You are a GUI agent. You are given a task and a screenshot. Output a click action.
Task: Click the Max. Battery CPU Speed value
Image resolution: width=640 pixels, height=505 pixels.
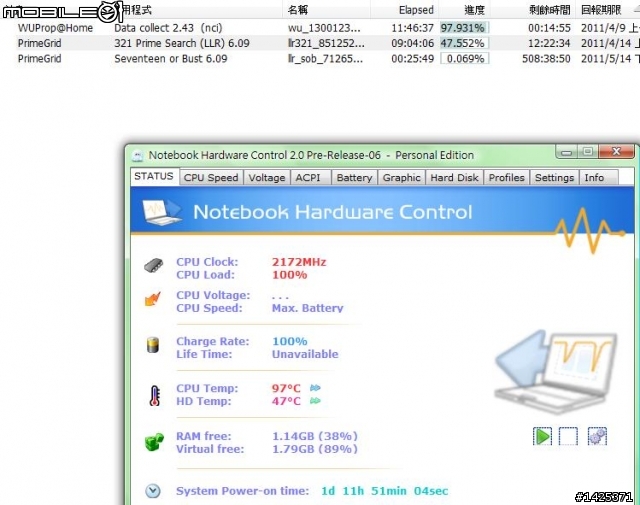tap(308, 308)
